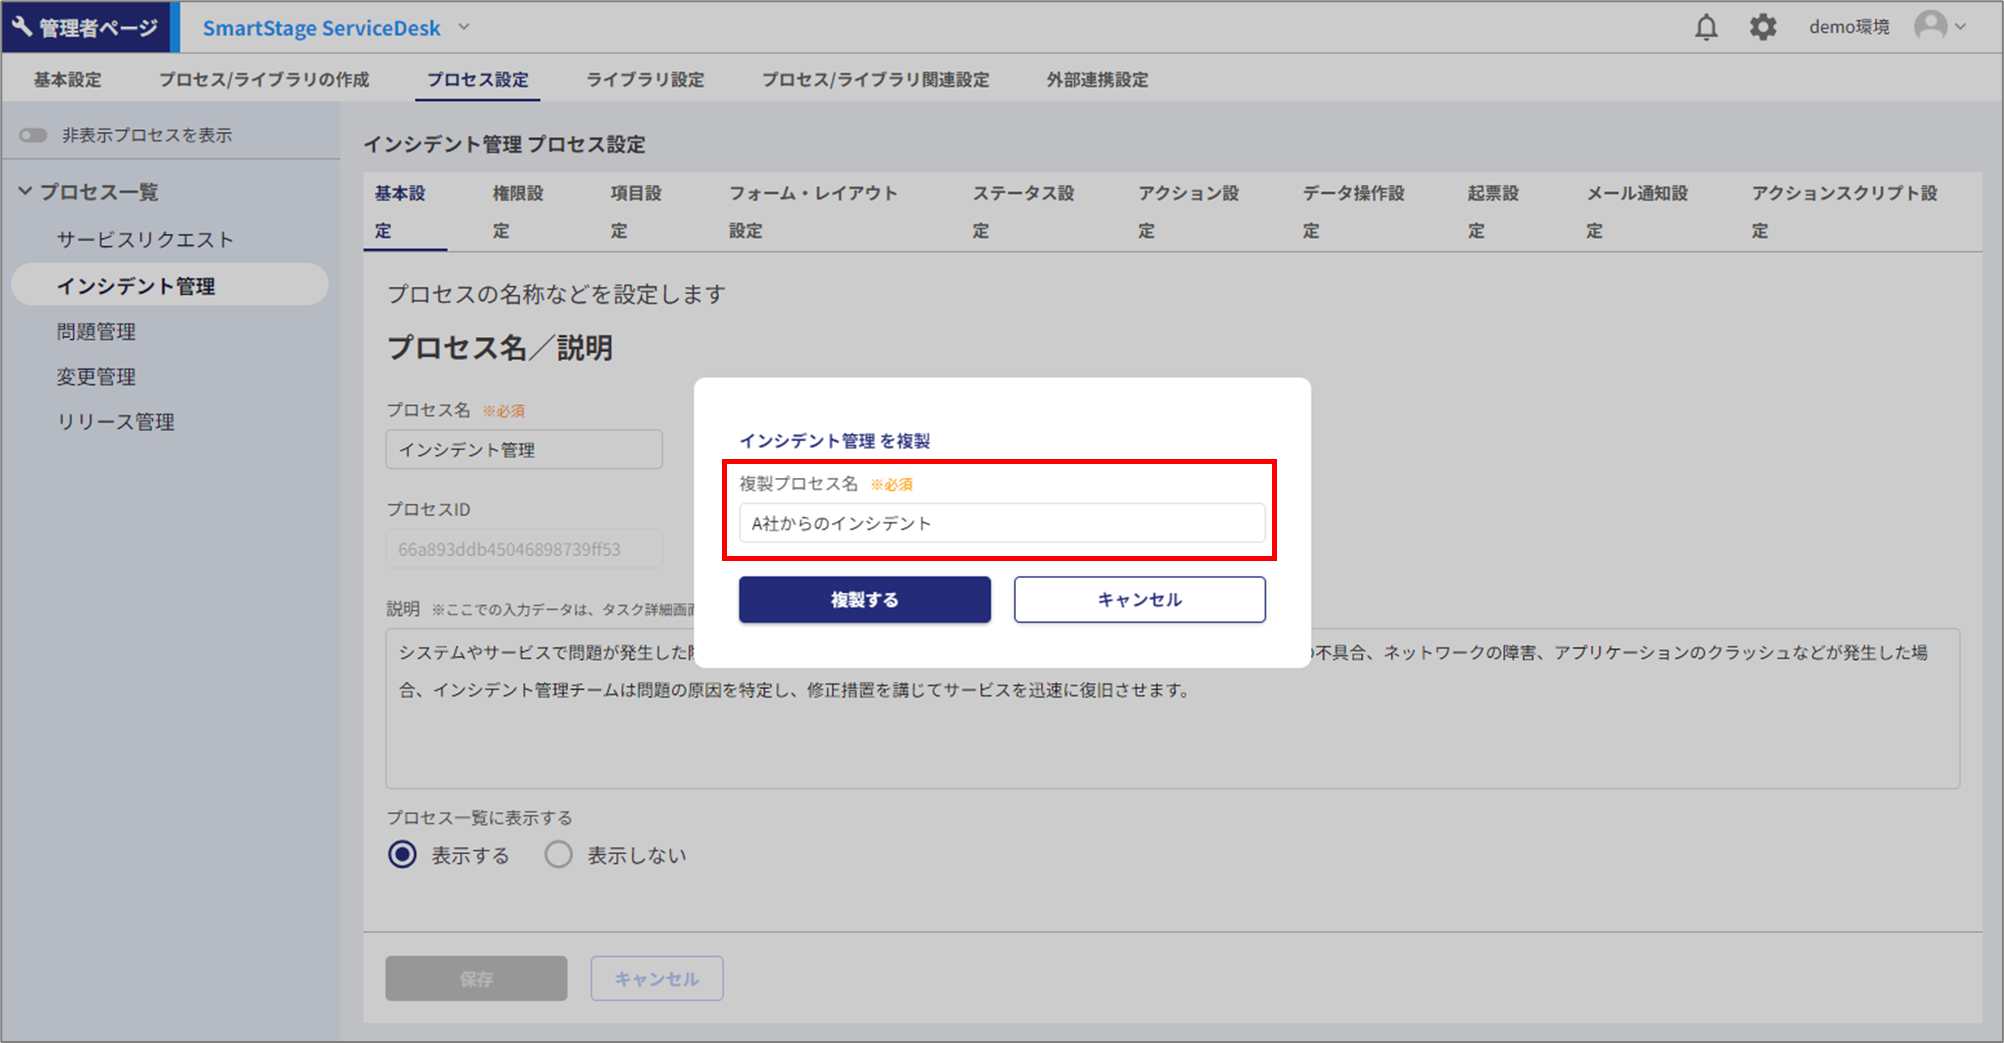Cancel the duplicate process dialog
Screen dimensions: 2004x1043
[1139, 599]
